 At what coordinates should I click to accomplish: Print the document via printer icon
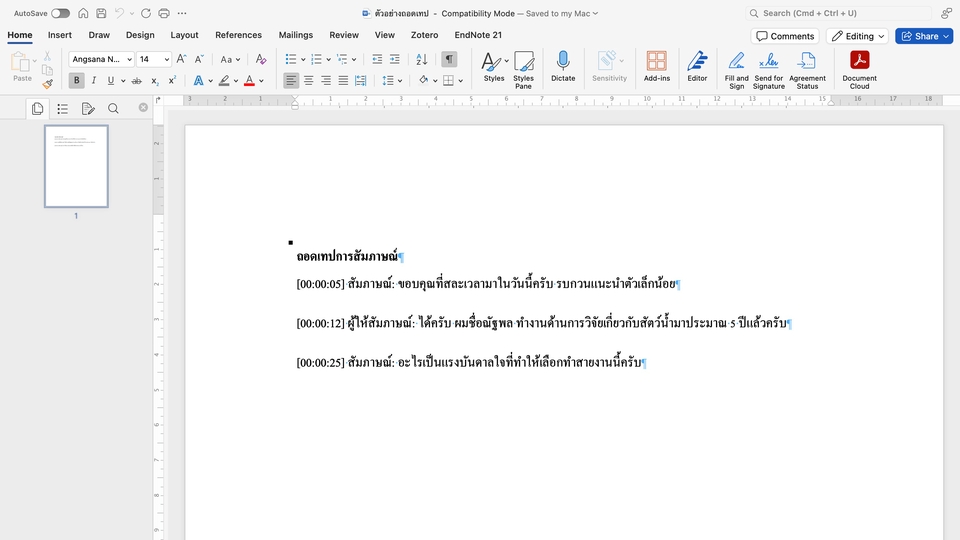click(x=164, y=13)
